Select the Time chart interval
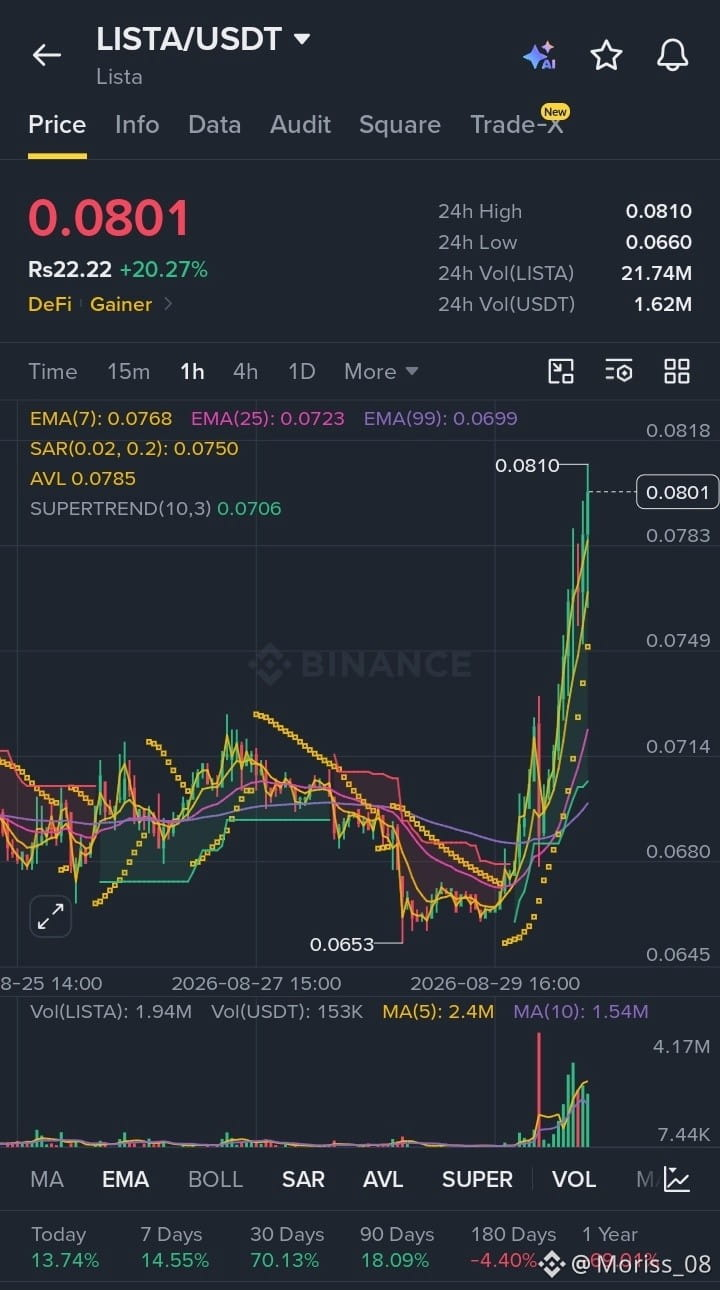This screenshot has height=1290, width=720. (x=53, y=371)
